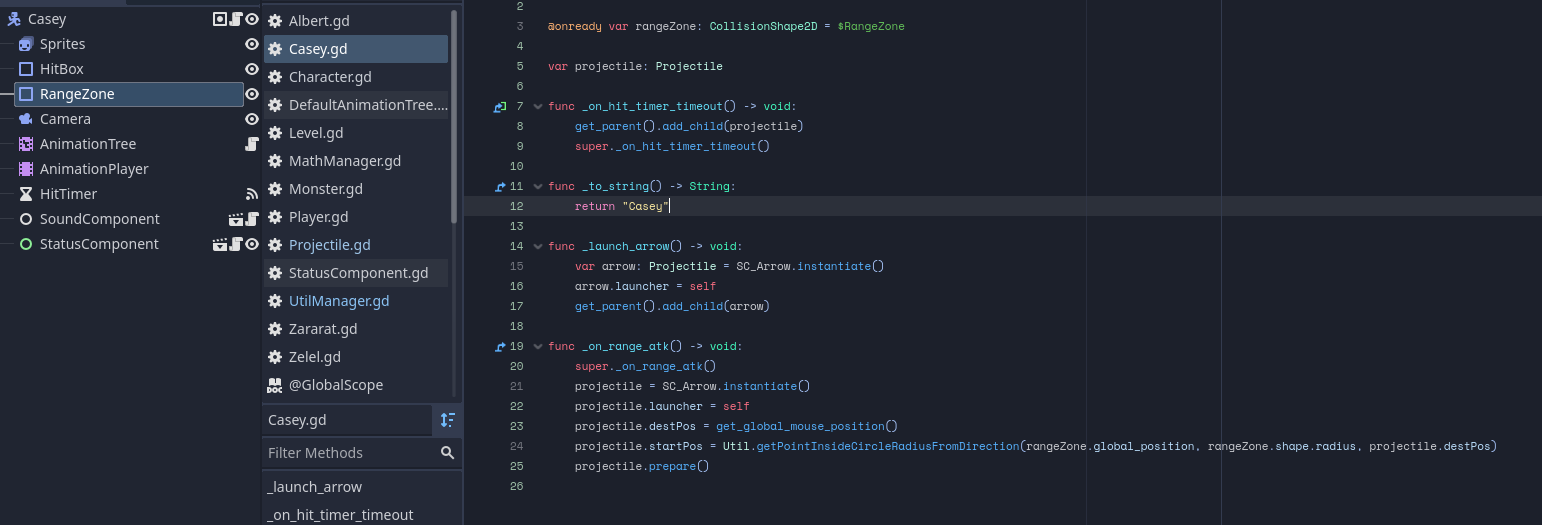The width and height of the screenshot is (1542, 525).
Task: Open Level.gd script
Action: (356, 133)
